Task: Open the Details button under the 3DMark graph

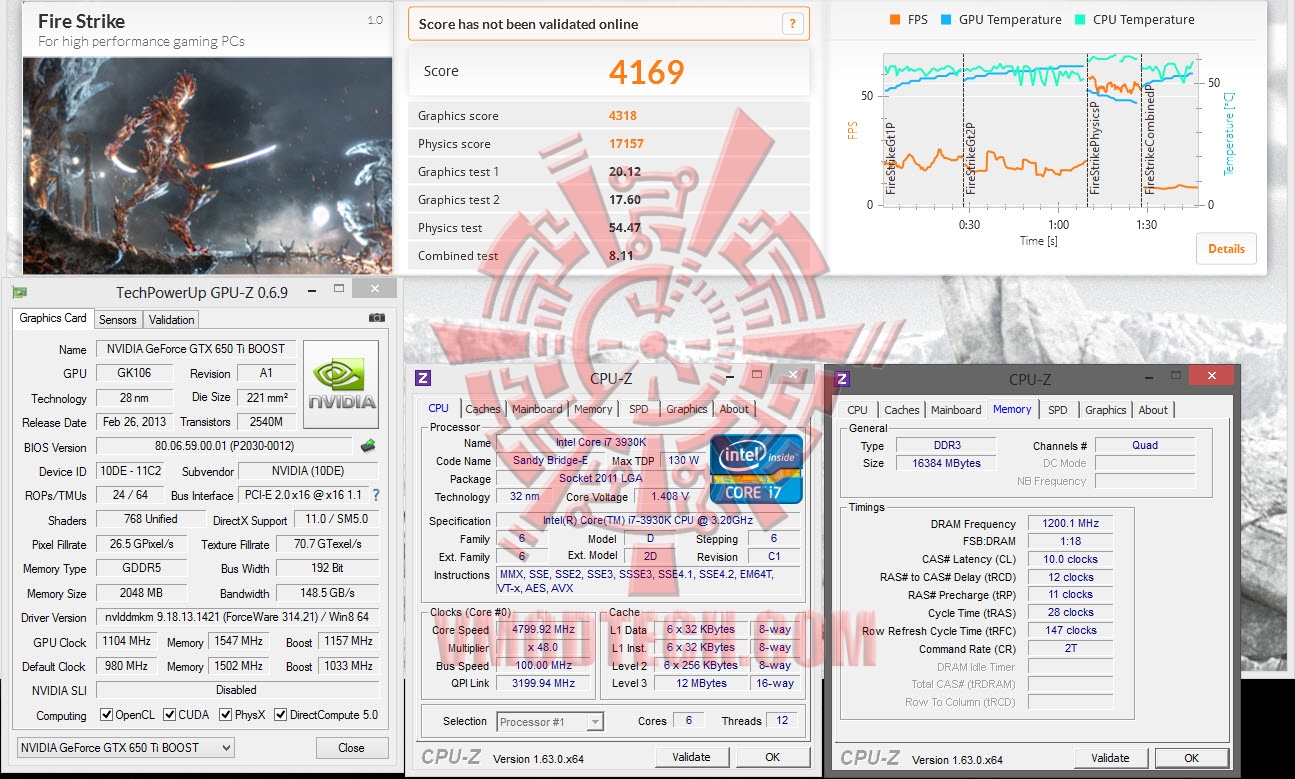Action: click(x=1226, y=249)
